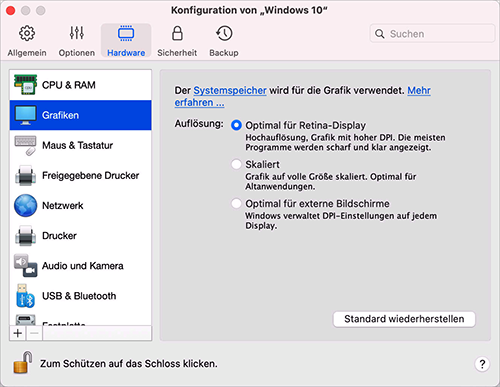Click the partially visible hard disk icon
The height and width of the screenshot is (387, 500).
(25, 320)
